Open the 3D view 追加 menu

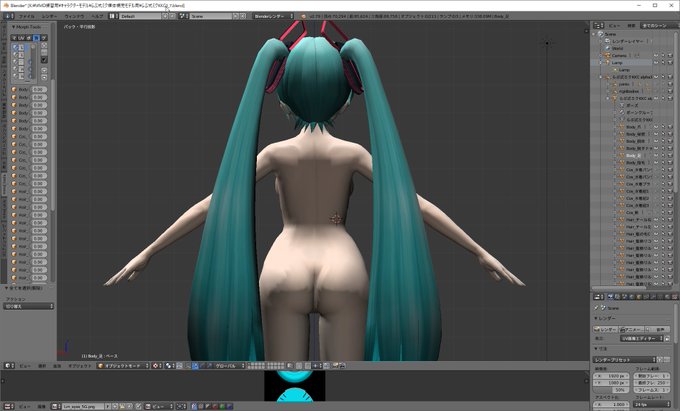pyautogui.click(x=57, y=366)
